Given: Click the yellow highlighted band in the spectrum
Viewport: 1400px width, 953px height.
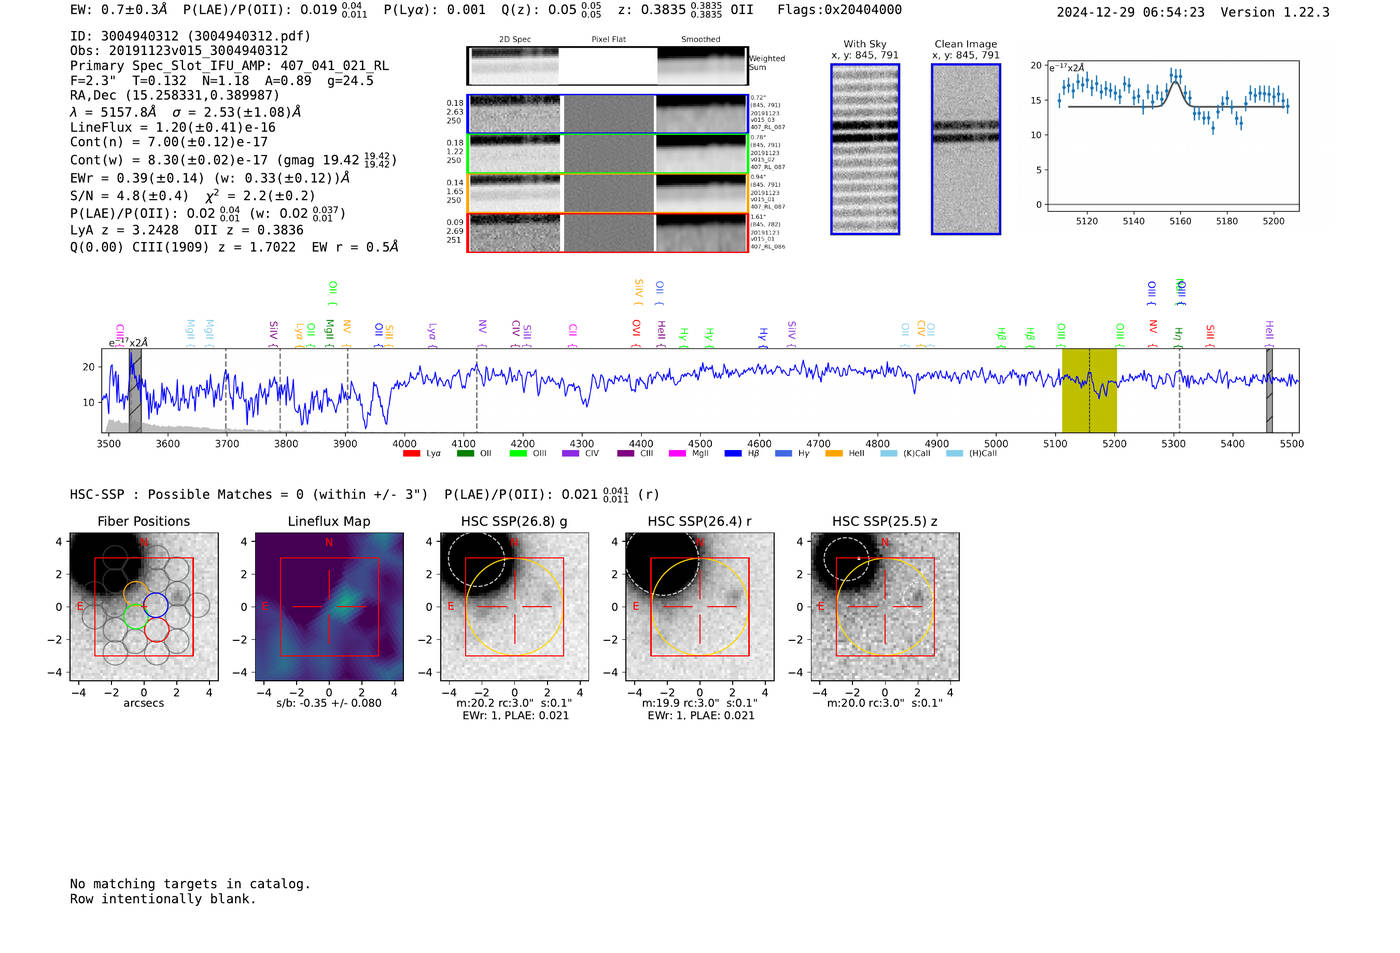Looking at the screenshot, I should (x=1089, y=390).
